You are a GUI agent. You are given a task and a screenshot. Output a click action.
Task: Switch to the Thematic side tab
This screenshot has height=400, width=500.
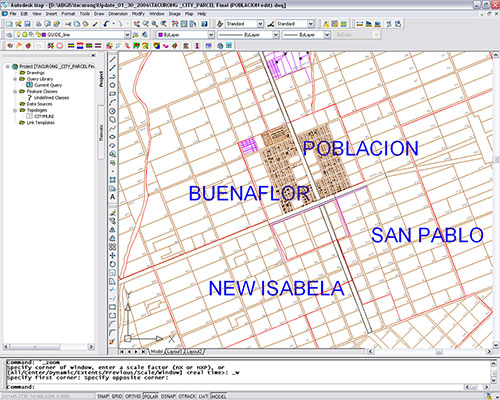pyautogui.click(x=101, y=133)
